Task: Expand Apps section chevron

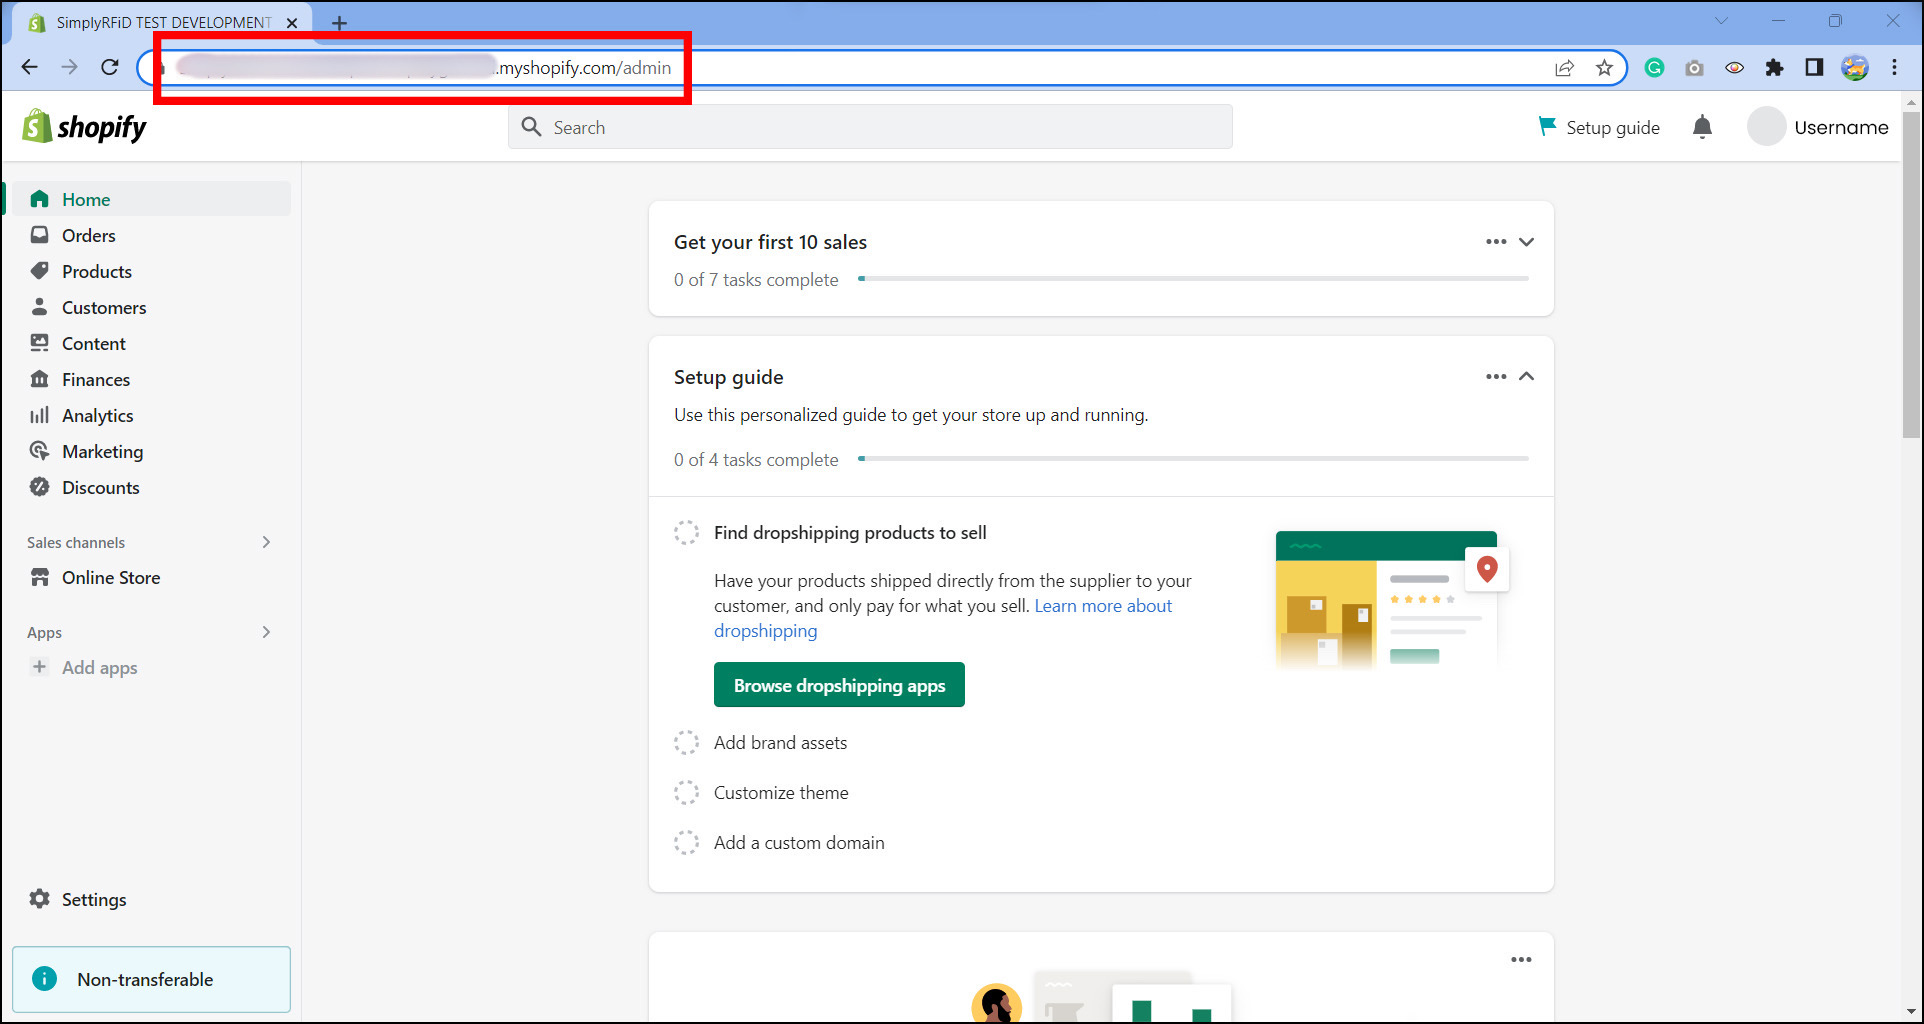Action: [x=266, y=632]
